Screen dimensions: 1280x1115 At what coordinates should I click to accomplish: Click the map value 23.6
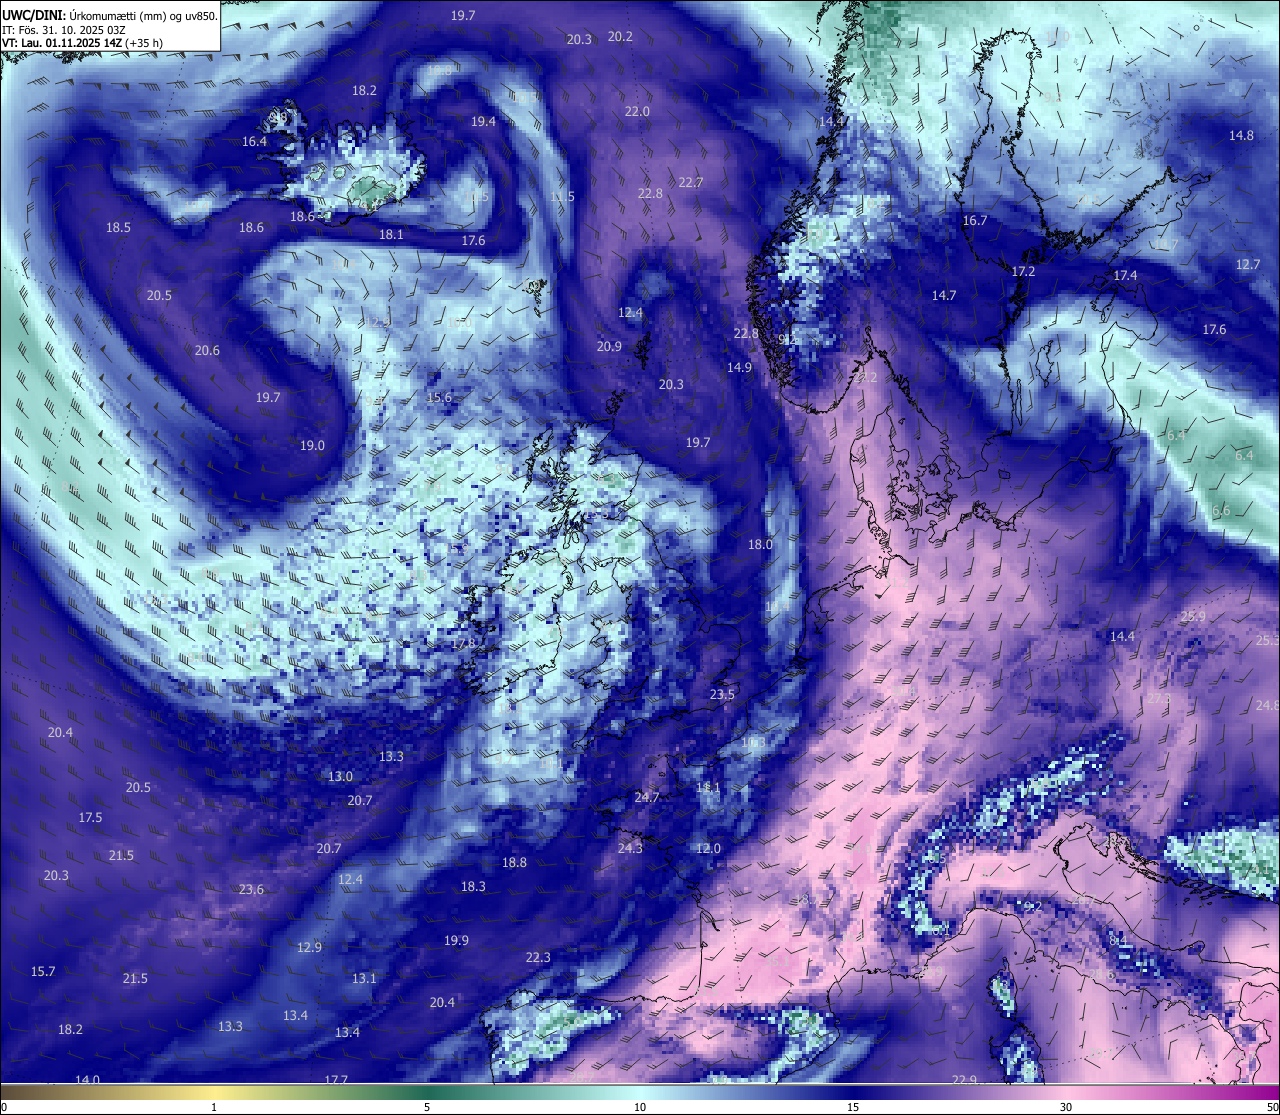pyautogui.click(x=251, y=889)
